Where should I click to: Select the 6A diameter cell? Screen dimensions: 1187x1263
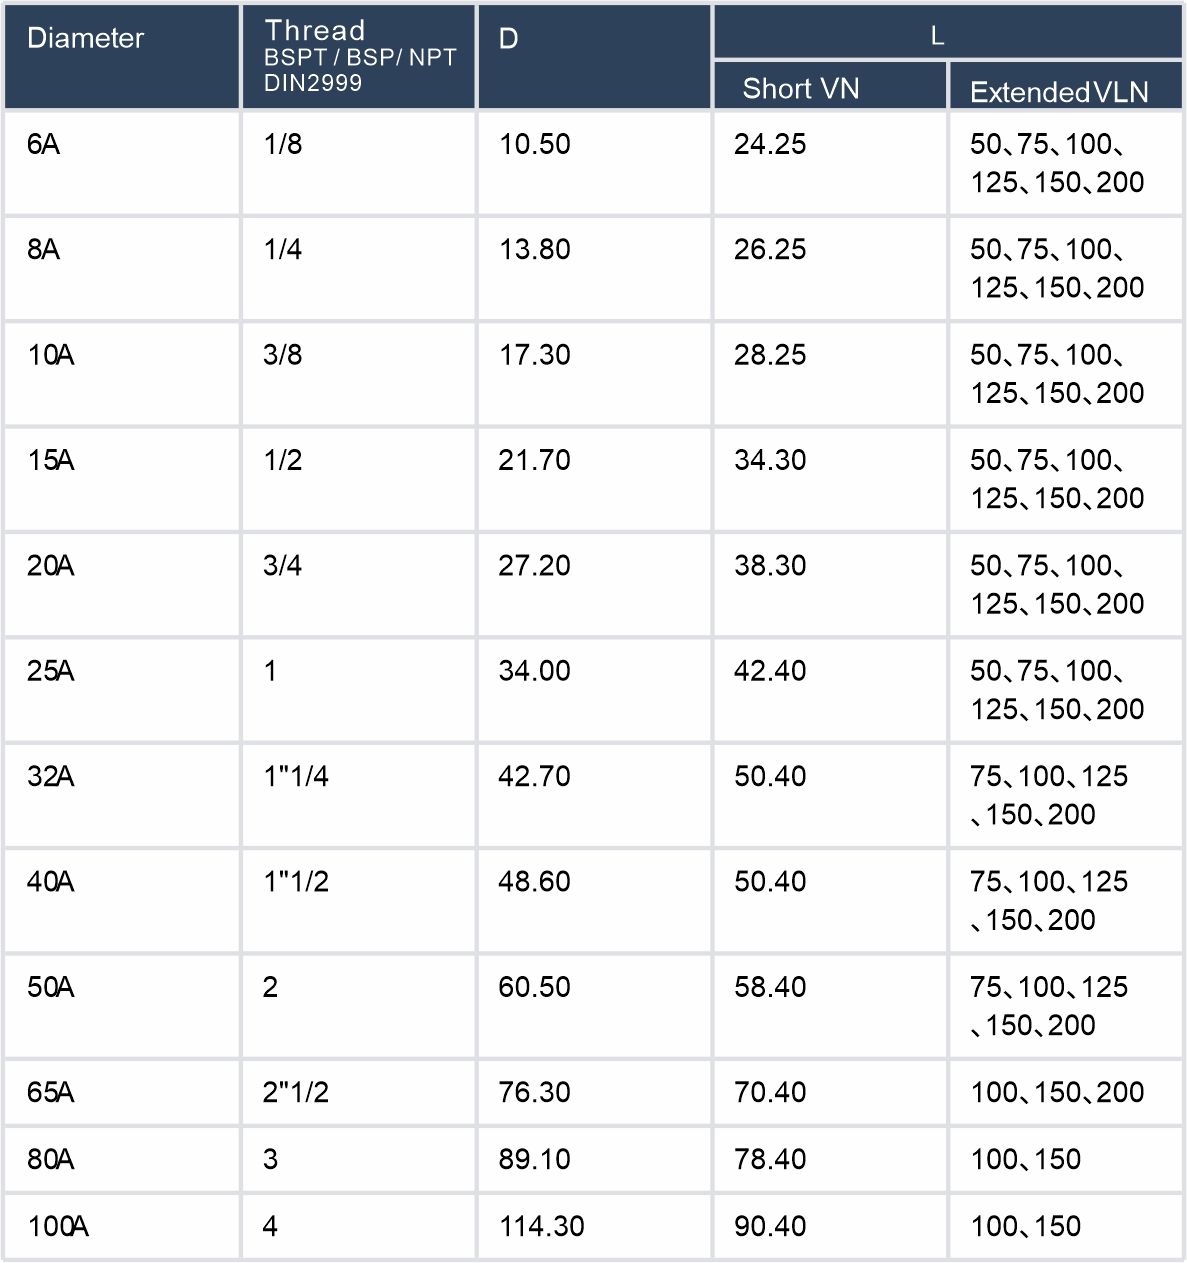click(44, 145)
